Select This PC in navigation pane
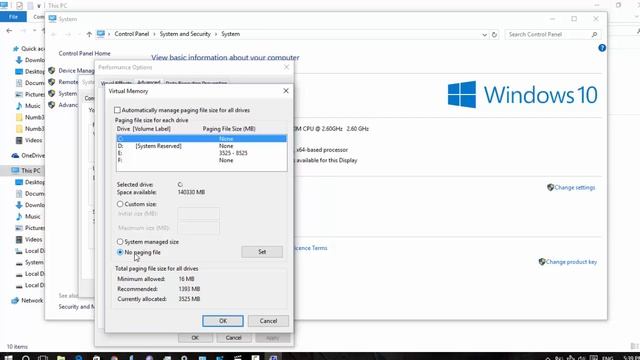640x360 pixels. (31, 170)
